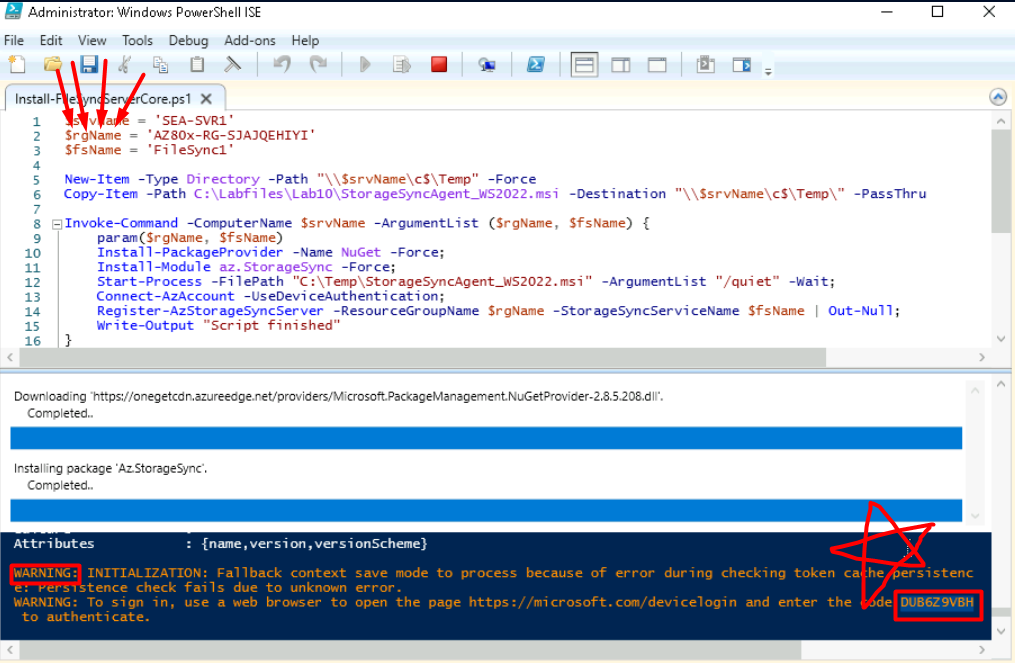Click Register-AzStorageSyncServer on line 14
The width and height of the screenshot is (1015, 663).
pos(210,311)
